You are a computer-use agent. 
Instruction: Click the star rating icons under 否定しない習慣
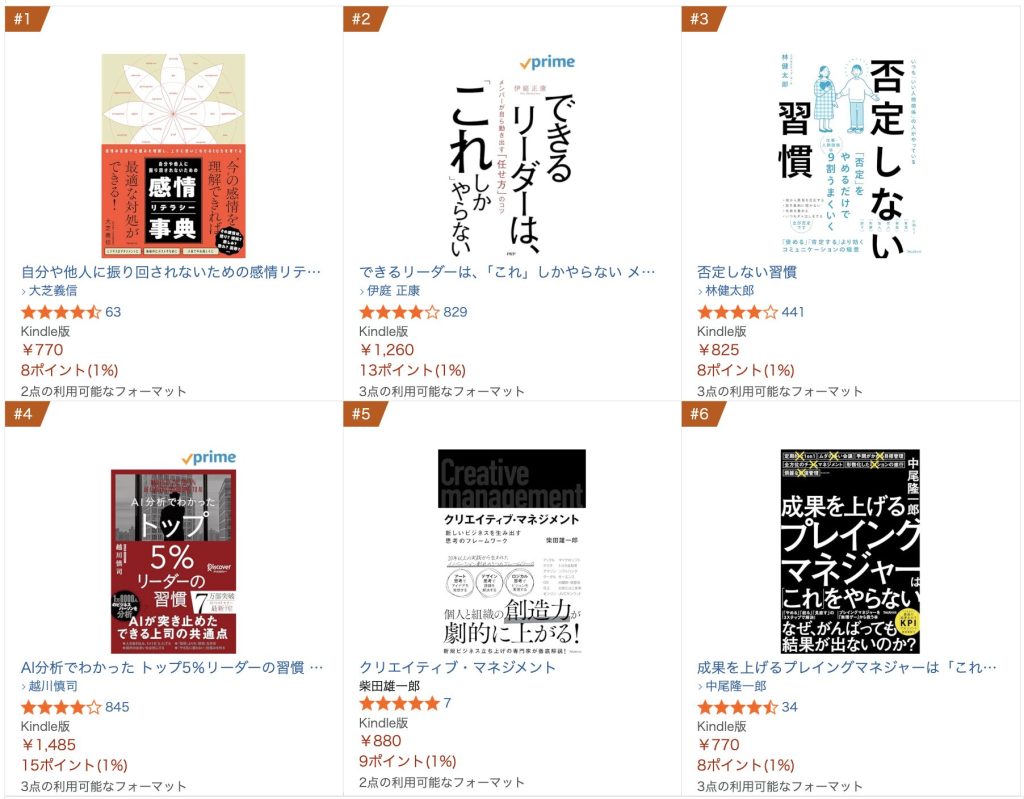(x=737, y=312)
